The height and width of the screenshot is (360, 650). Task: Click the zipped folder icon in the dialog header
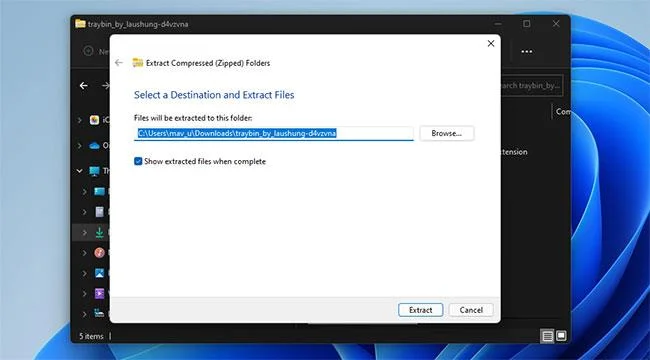tap(138, 63)
